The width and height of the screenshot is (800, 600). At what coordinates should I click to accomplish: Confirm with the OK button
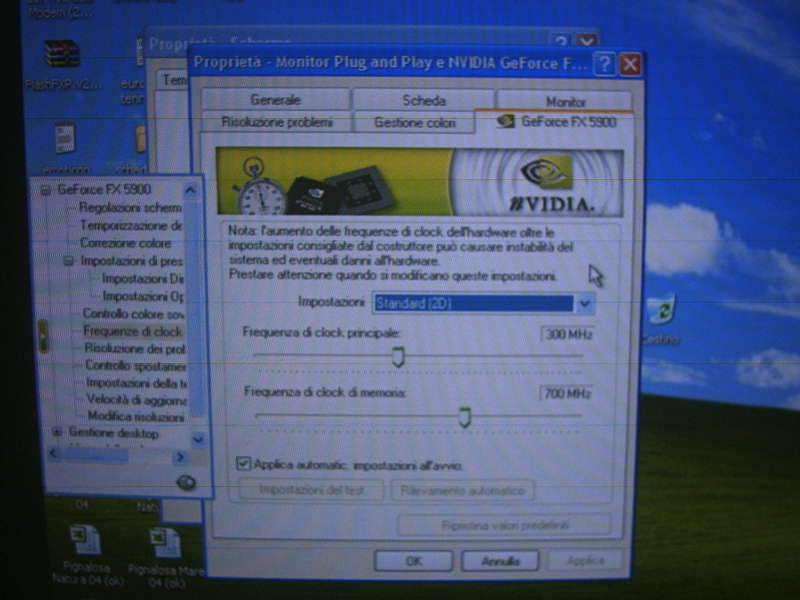pyautogui.click(x=413, y=561)
